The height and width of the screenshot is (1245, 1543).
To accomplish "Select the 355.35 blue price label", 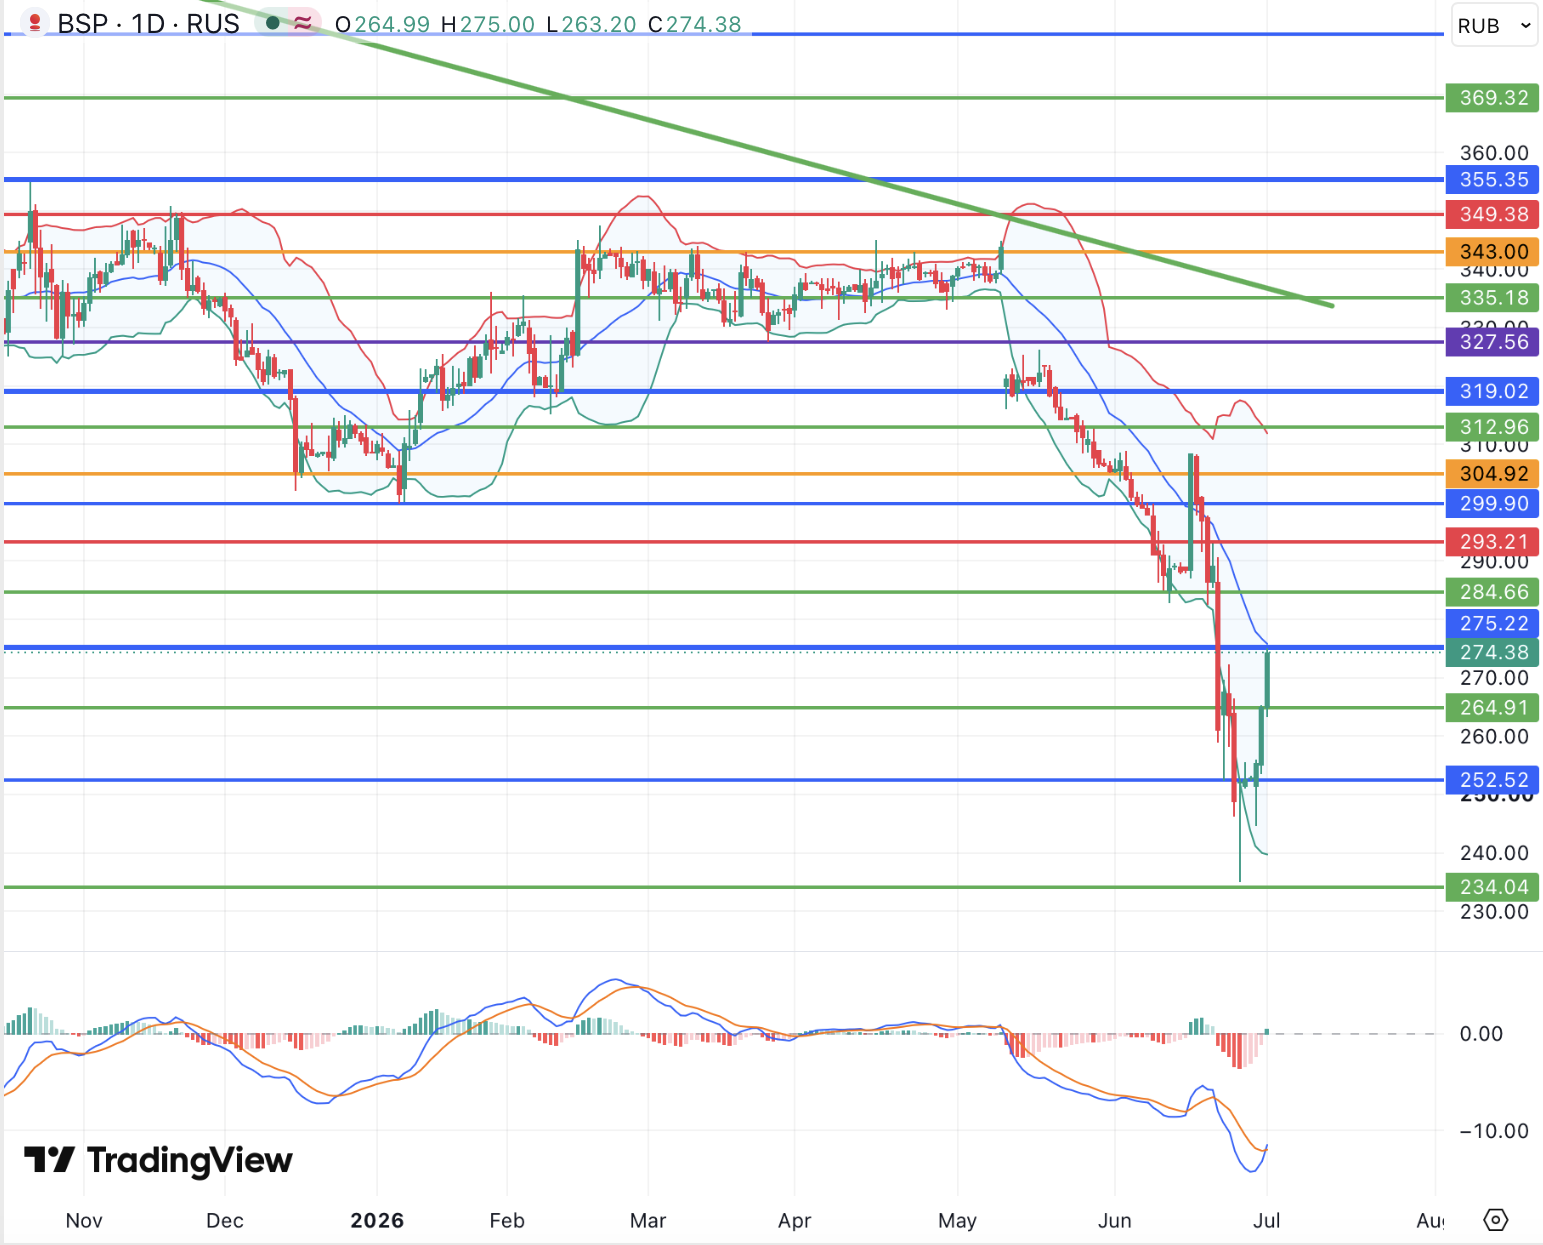I will (1492, 180).
